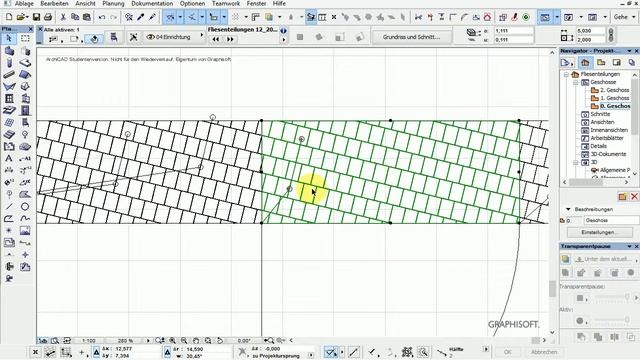This screenshot has width=640, height=360.
Task: Open Project Map house icon in Navigator
Action: coord(585,62)
